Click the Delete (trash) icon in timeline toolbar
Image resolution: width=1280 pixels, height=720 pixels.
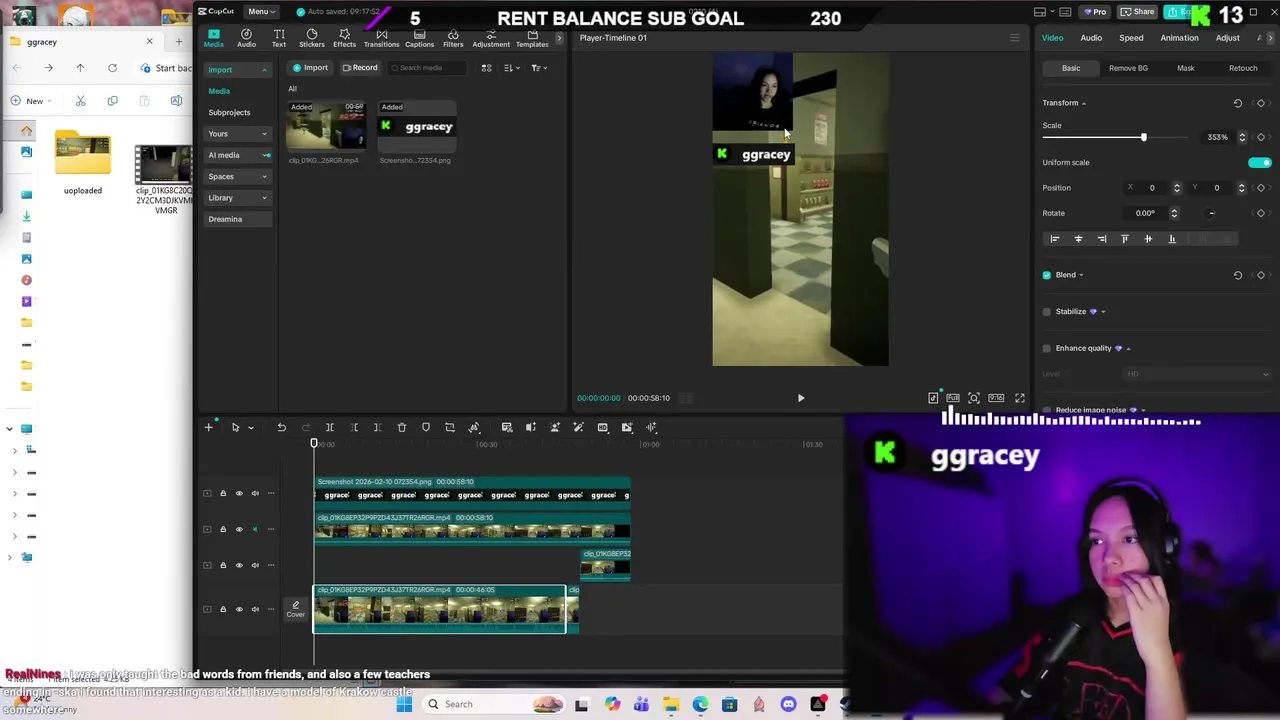tap(402, 428)
